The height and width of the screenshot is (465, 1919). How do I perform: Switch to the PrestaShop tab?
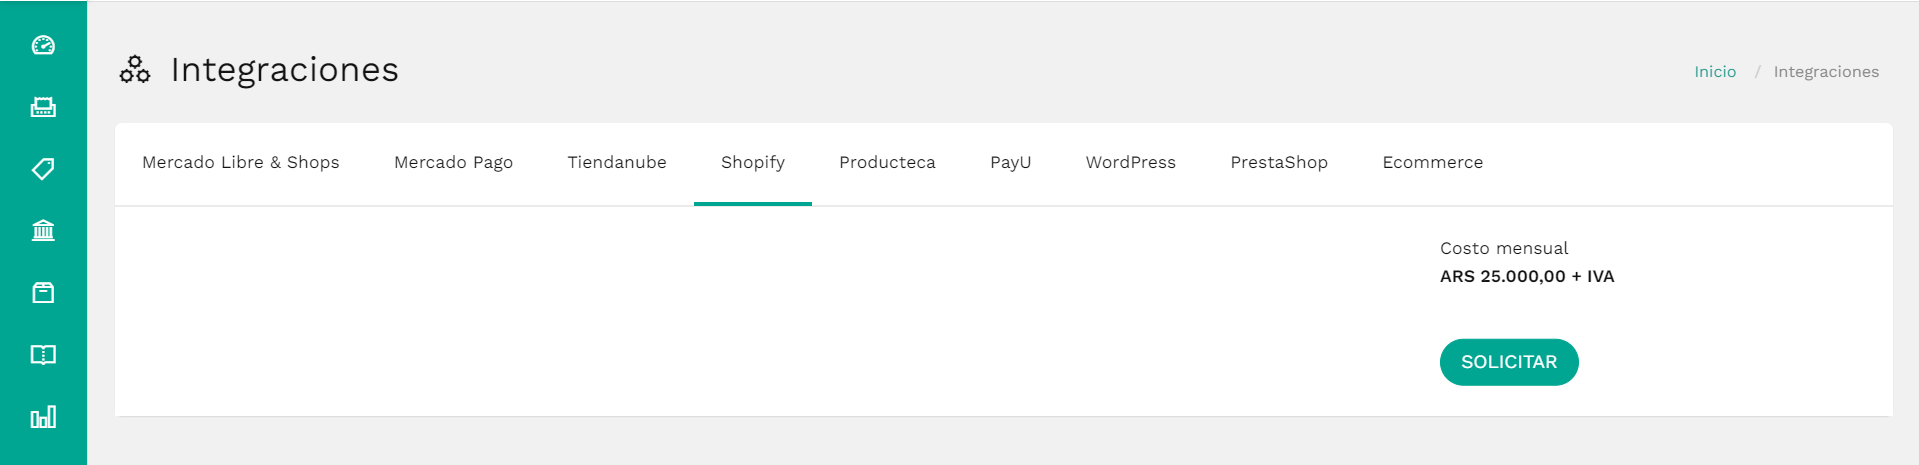(x=1279, y=163)
